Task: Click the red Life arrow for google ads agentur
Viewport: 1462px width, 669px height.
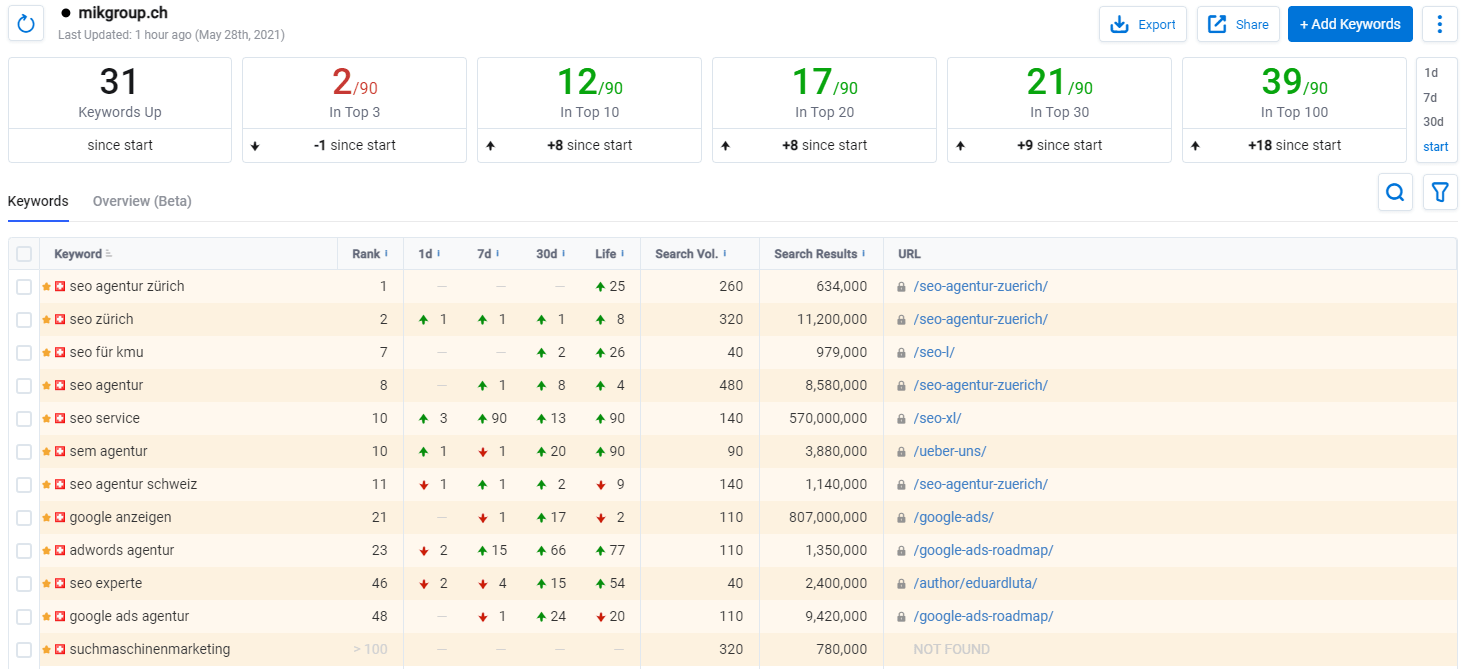Action: [x=600, y=616]
